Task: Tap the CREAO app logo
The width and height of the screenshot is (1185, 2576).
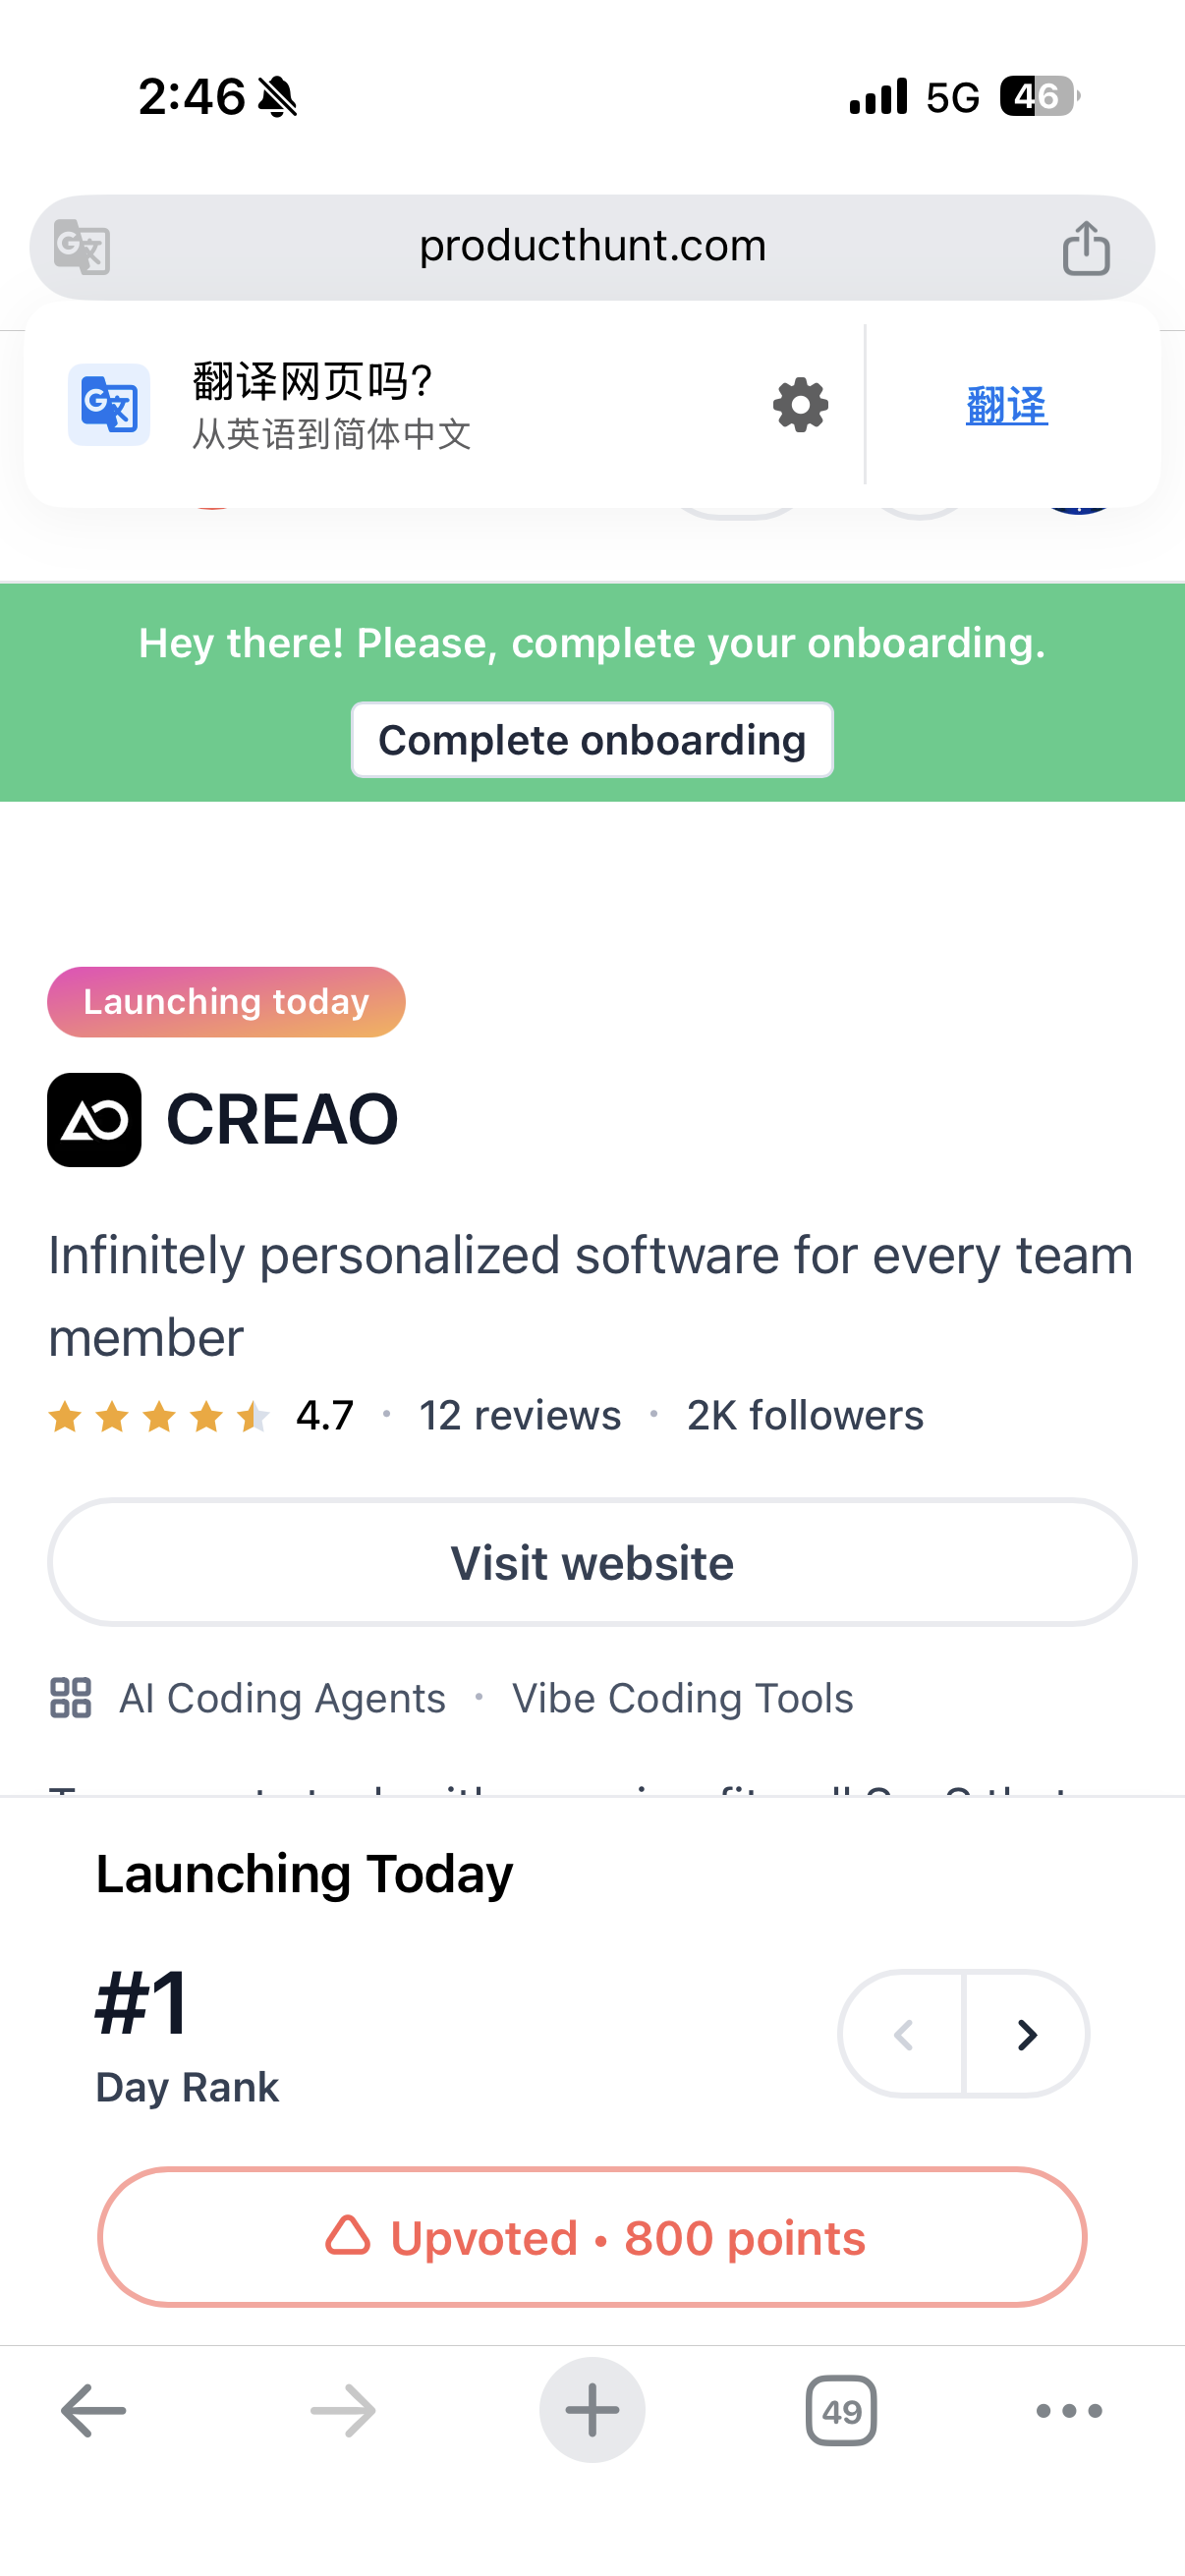Action: [94, 1120]
